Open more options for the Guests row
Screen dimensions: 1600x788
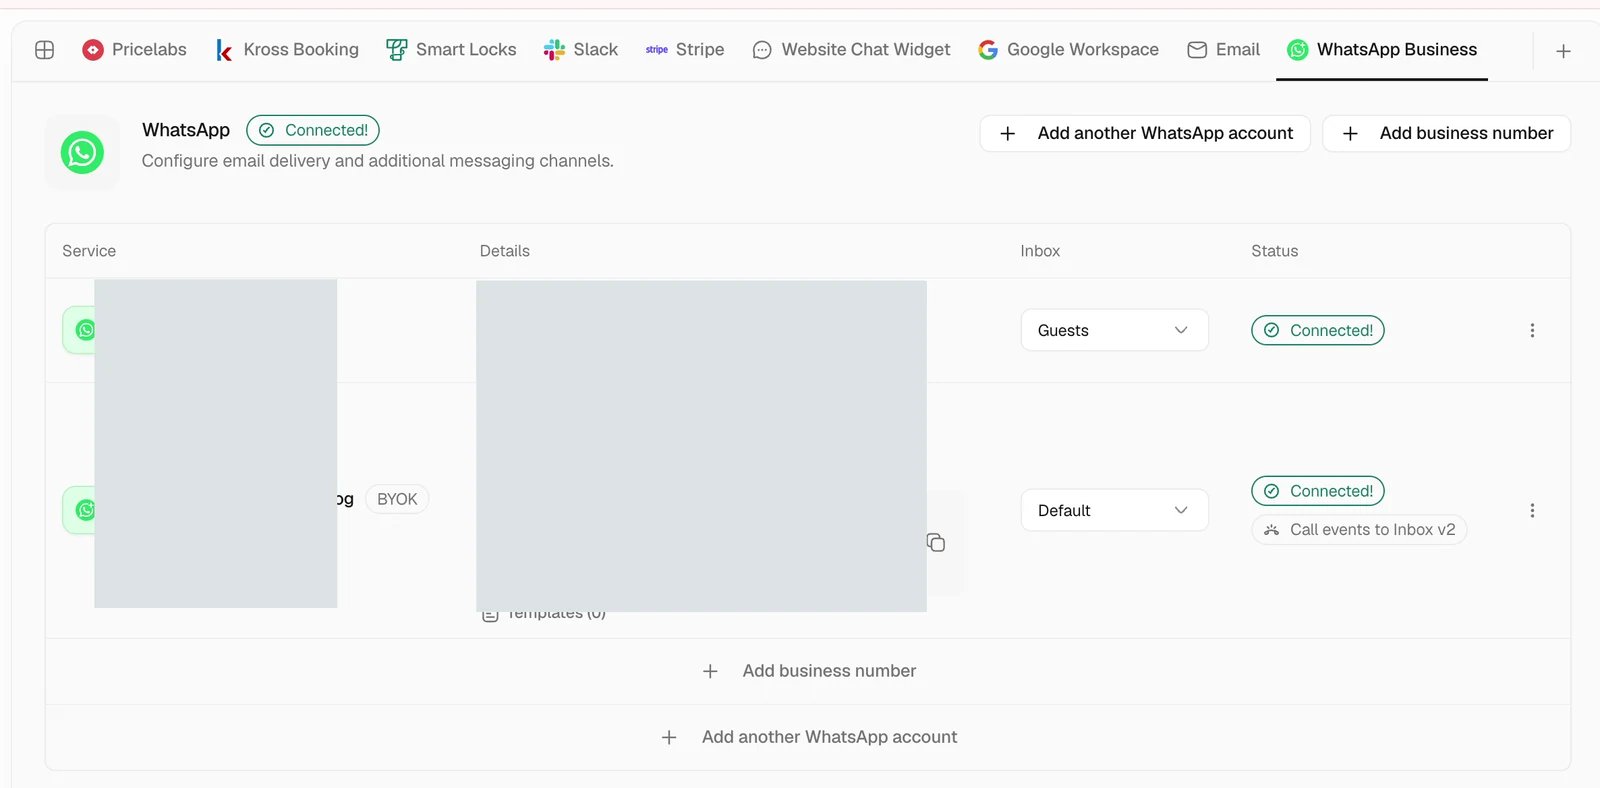[1532, 330]
